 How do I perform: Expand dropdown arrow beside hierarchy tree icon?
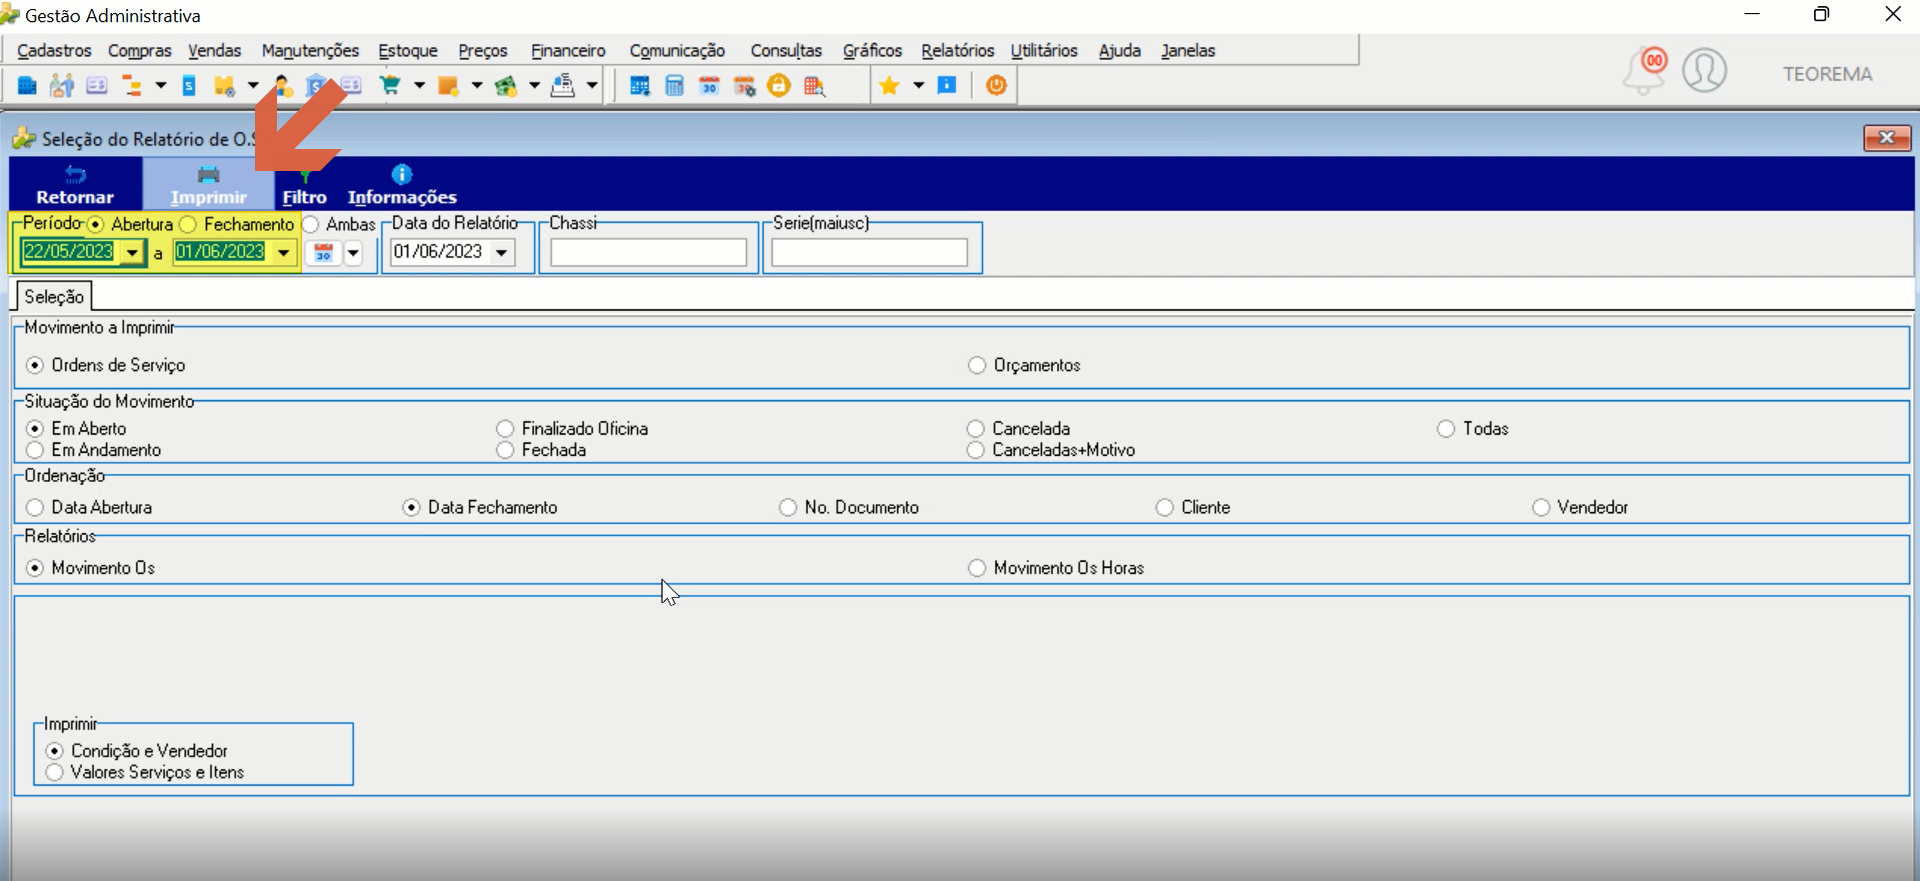(x=160, y=86)
